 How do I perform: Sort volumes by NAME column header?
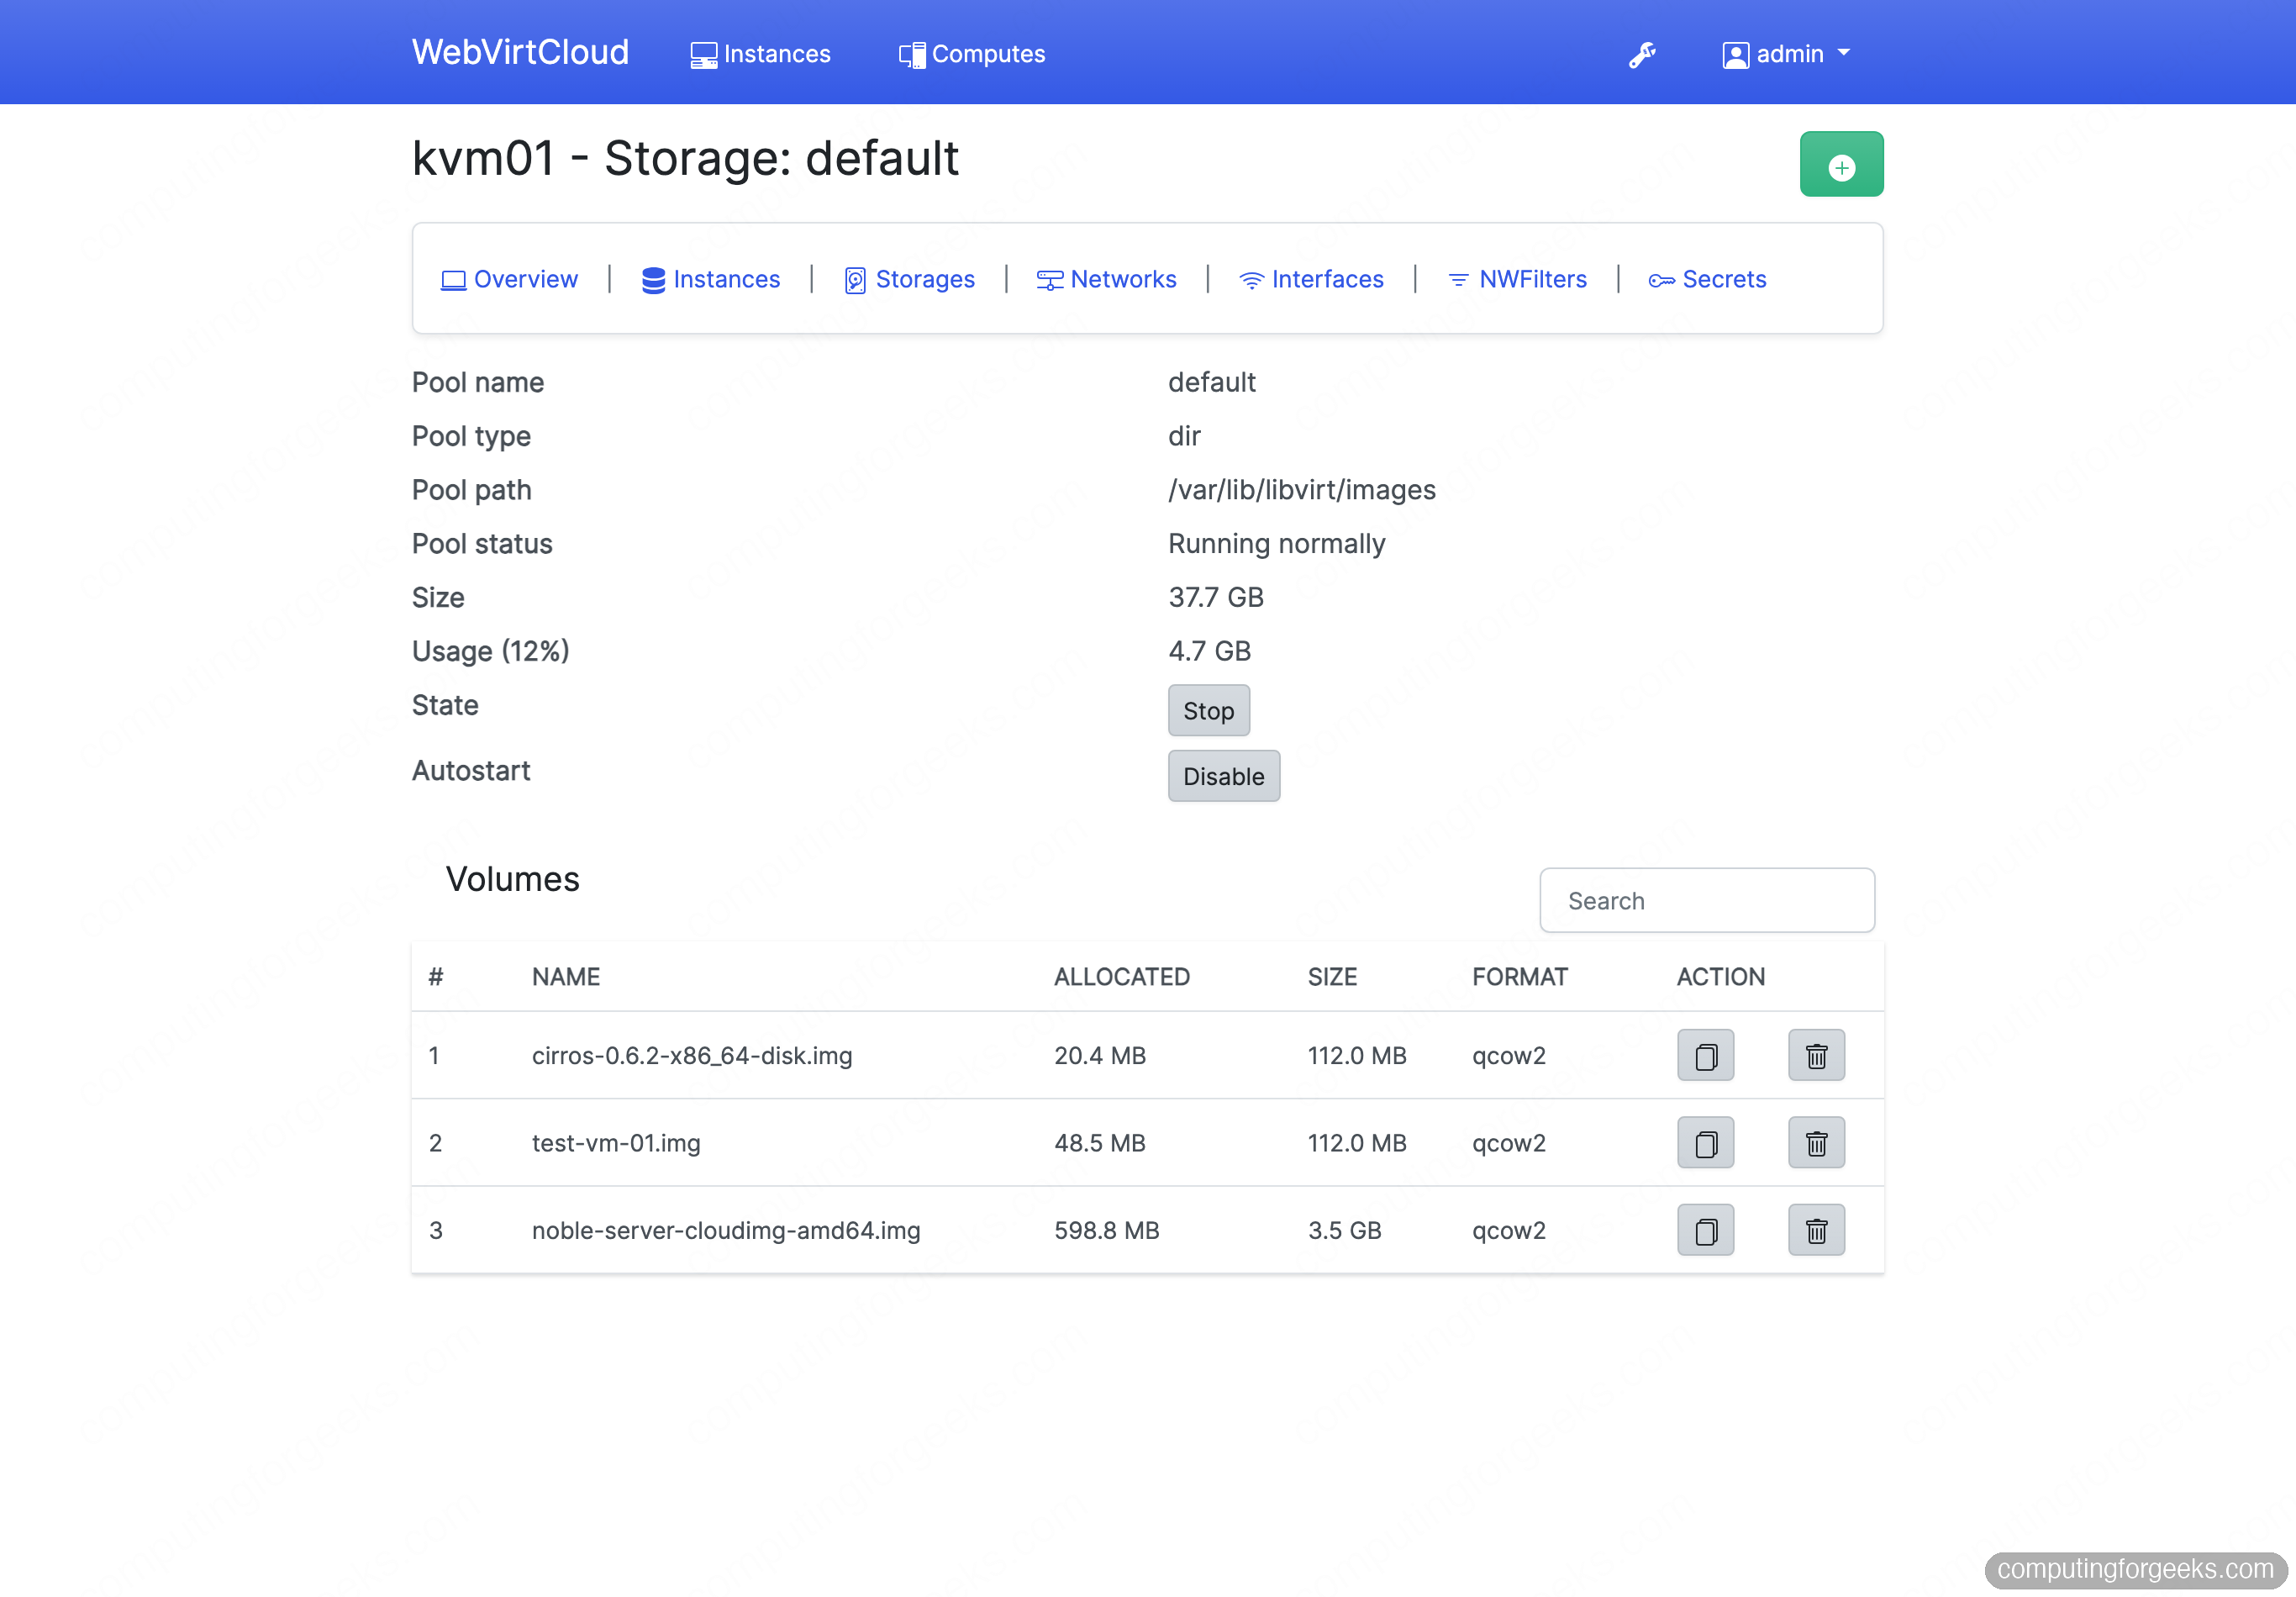tap(566, 976)
